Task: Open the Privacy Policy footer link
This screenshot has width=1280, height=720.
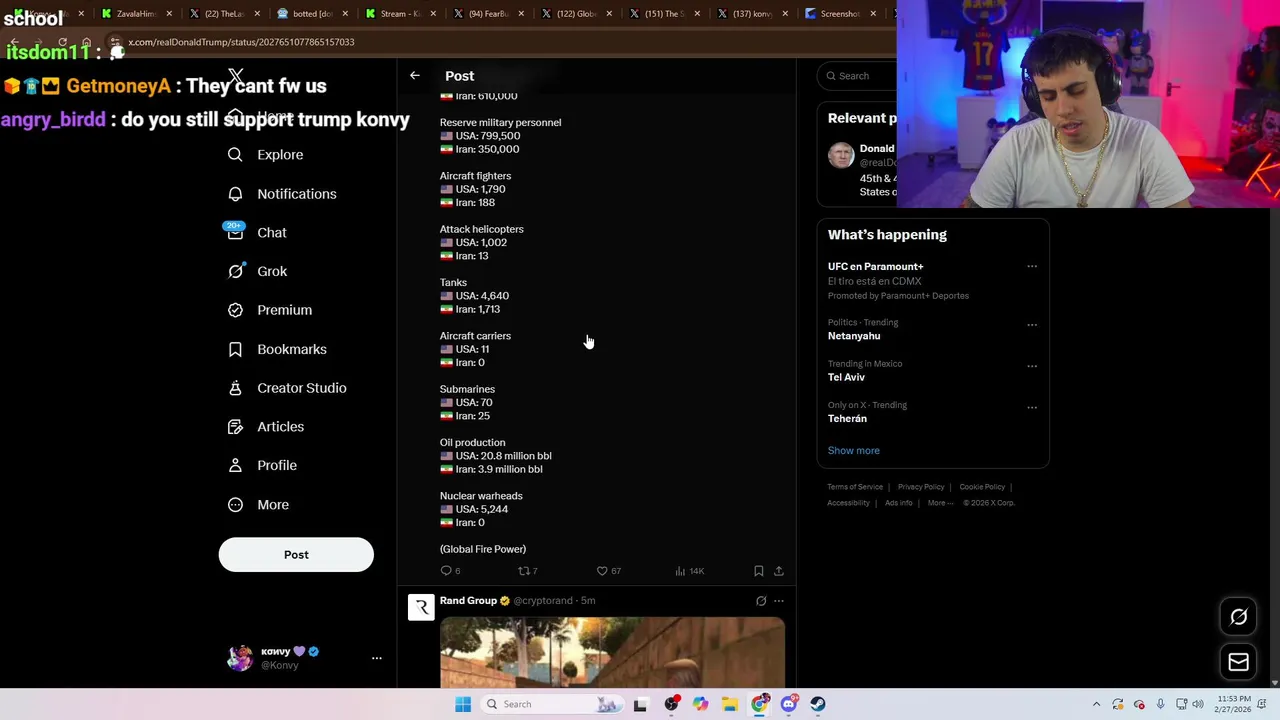Action: 921,487
